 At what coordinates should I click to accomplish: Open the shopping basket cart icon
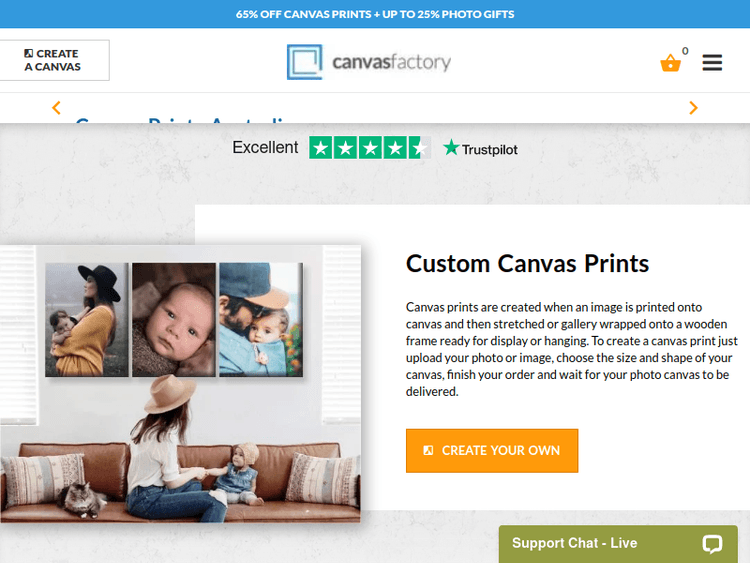click(x=670, y=63)
